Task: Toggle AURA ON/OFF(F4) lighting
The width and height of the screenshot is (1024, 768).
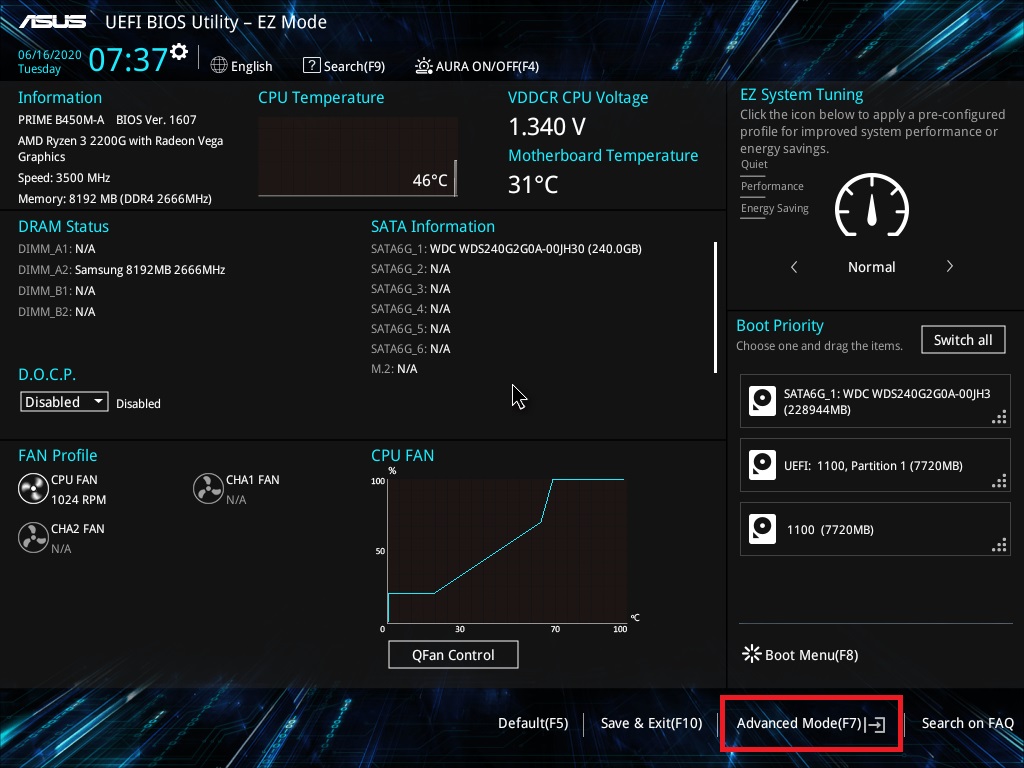Action: [477, 66]
